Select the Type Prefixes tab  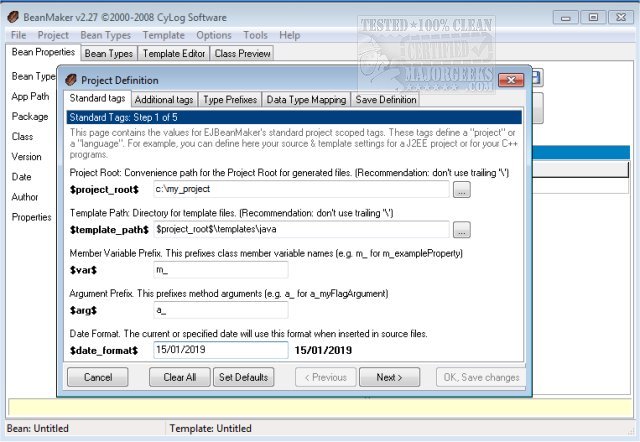[230, 100]
